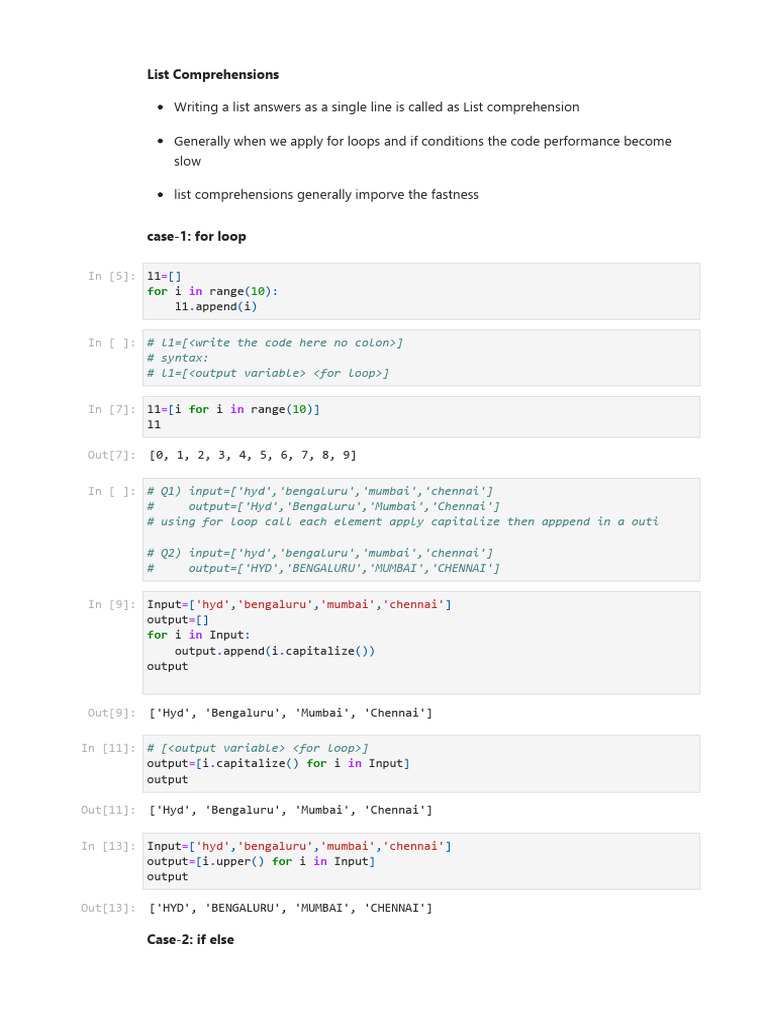The image size is (768, 1024).
Task: Focus the cell containing output.append(i.capitalize())
Action: 421,642
